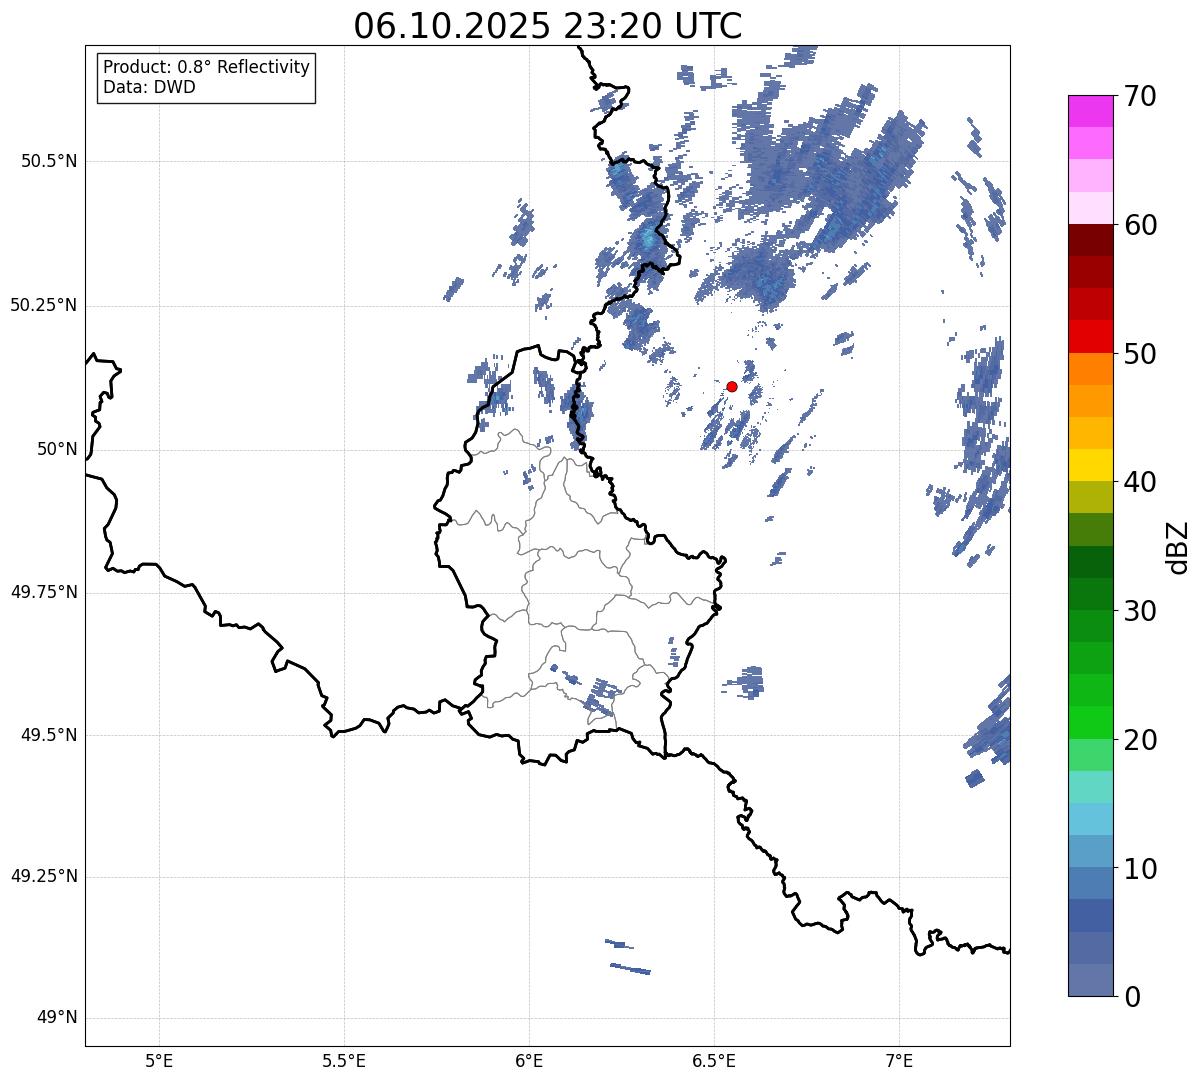Viewport: 1202px width, 1081px height.
Task: Pick the bright green swatch above 20
Action: coord(1091,722)
